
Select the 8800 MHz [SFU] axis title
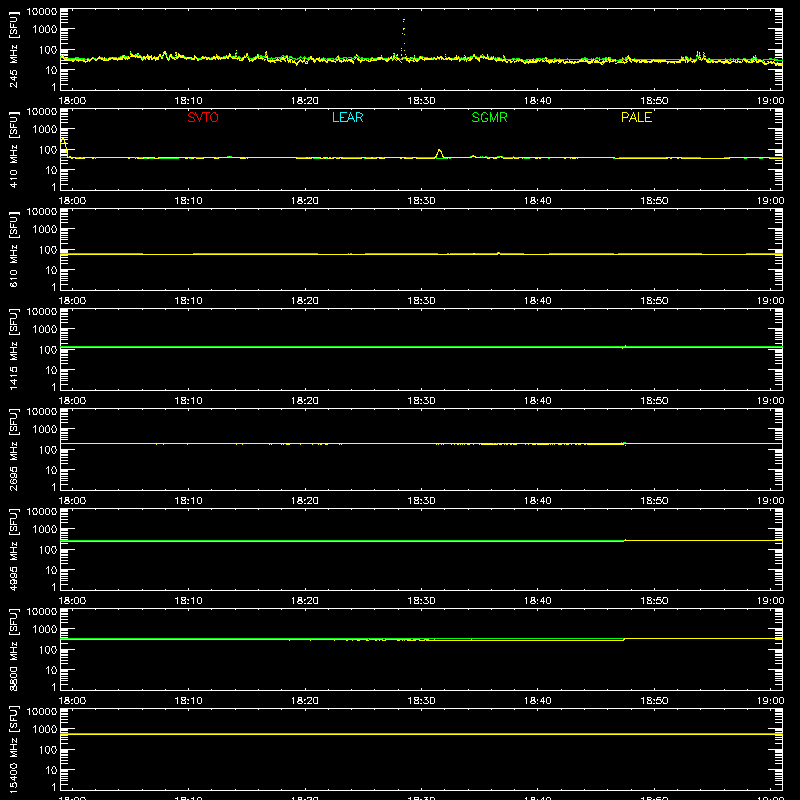pos(14,649)
